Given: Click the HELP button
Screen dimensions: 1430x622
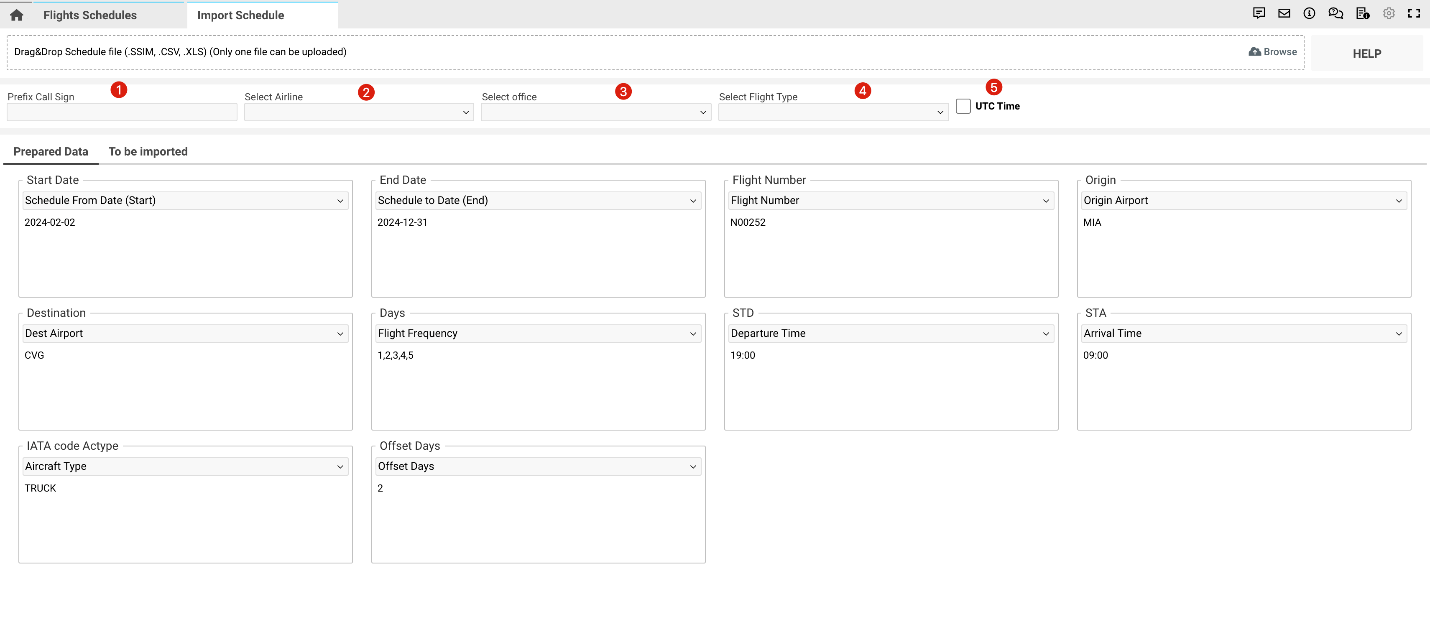Looking at the screenshot, I should point(1366,54).
